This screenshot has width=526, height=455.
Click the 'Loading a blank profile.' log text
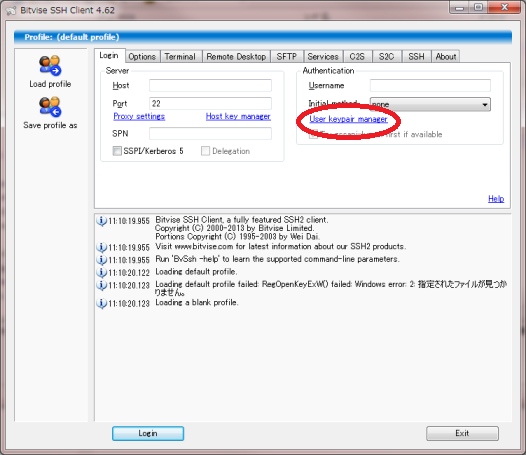[197, 303]
